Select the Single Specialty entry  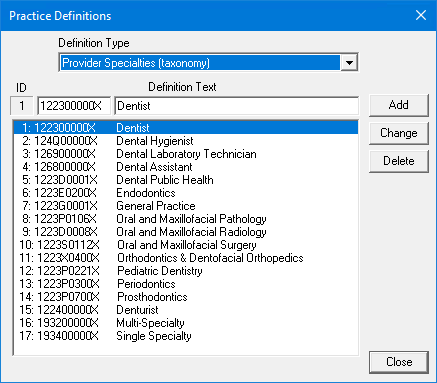(186, 336)
